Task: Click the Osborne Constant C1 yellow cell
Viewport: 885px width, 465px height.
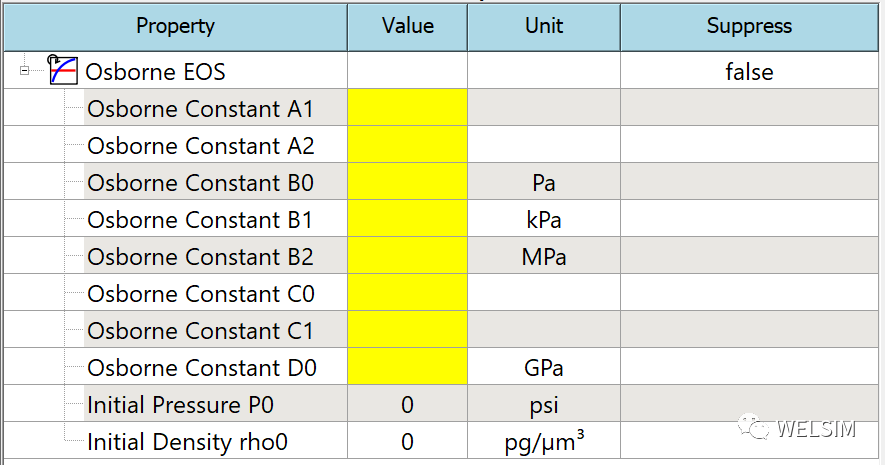Action: (408, 330)
